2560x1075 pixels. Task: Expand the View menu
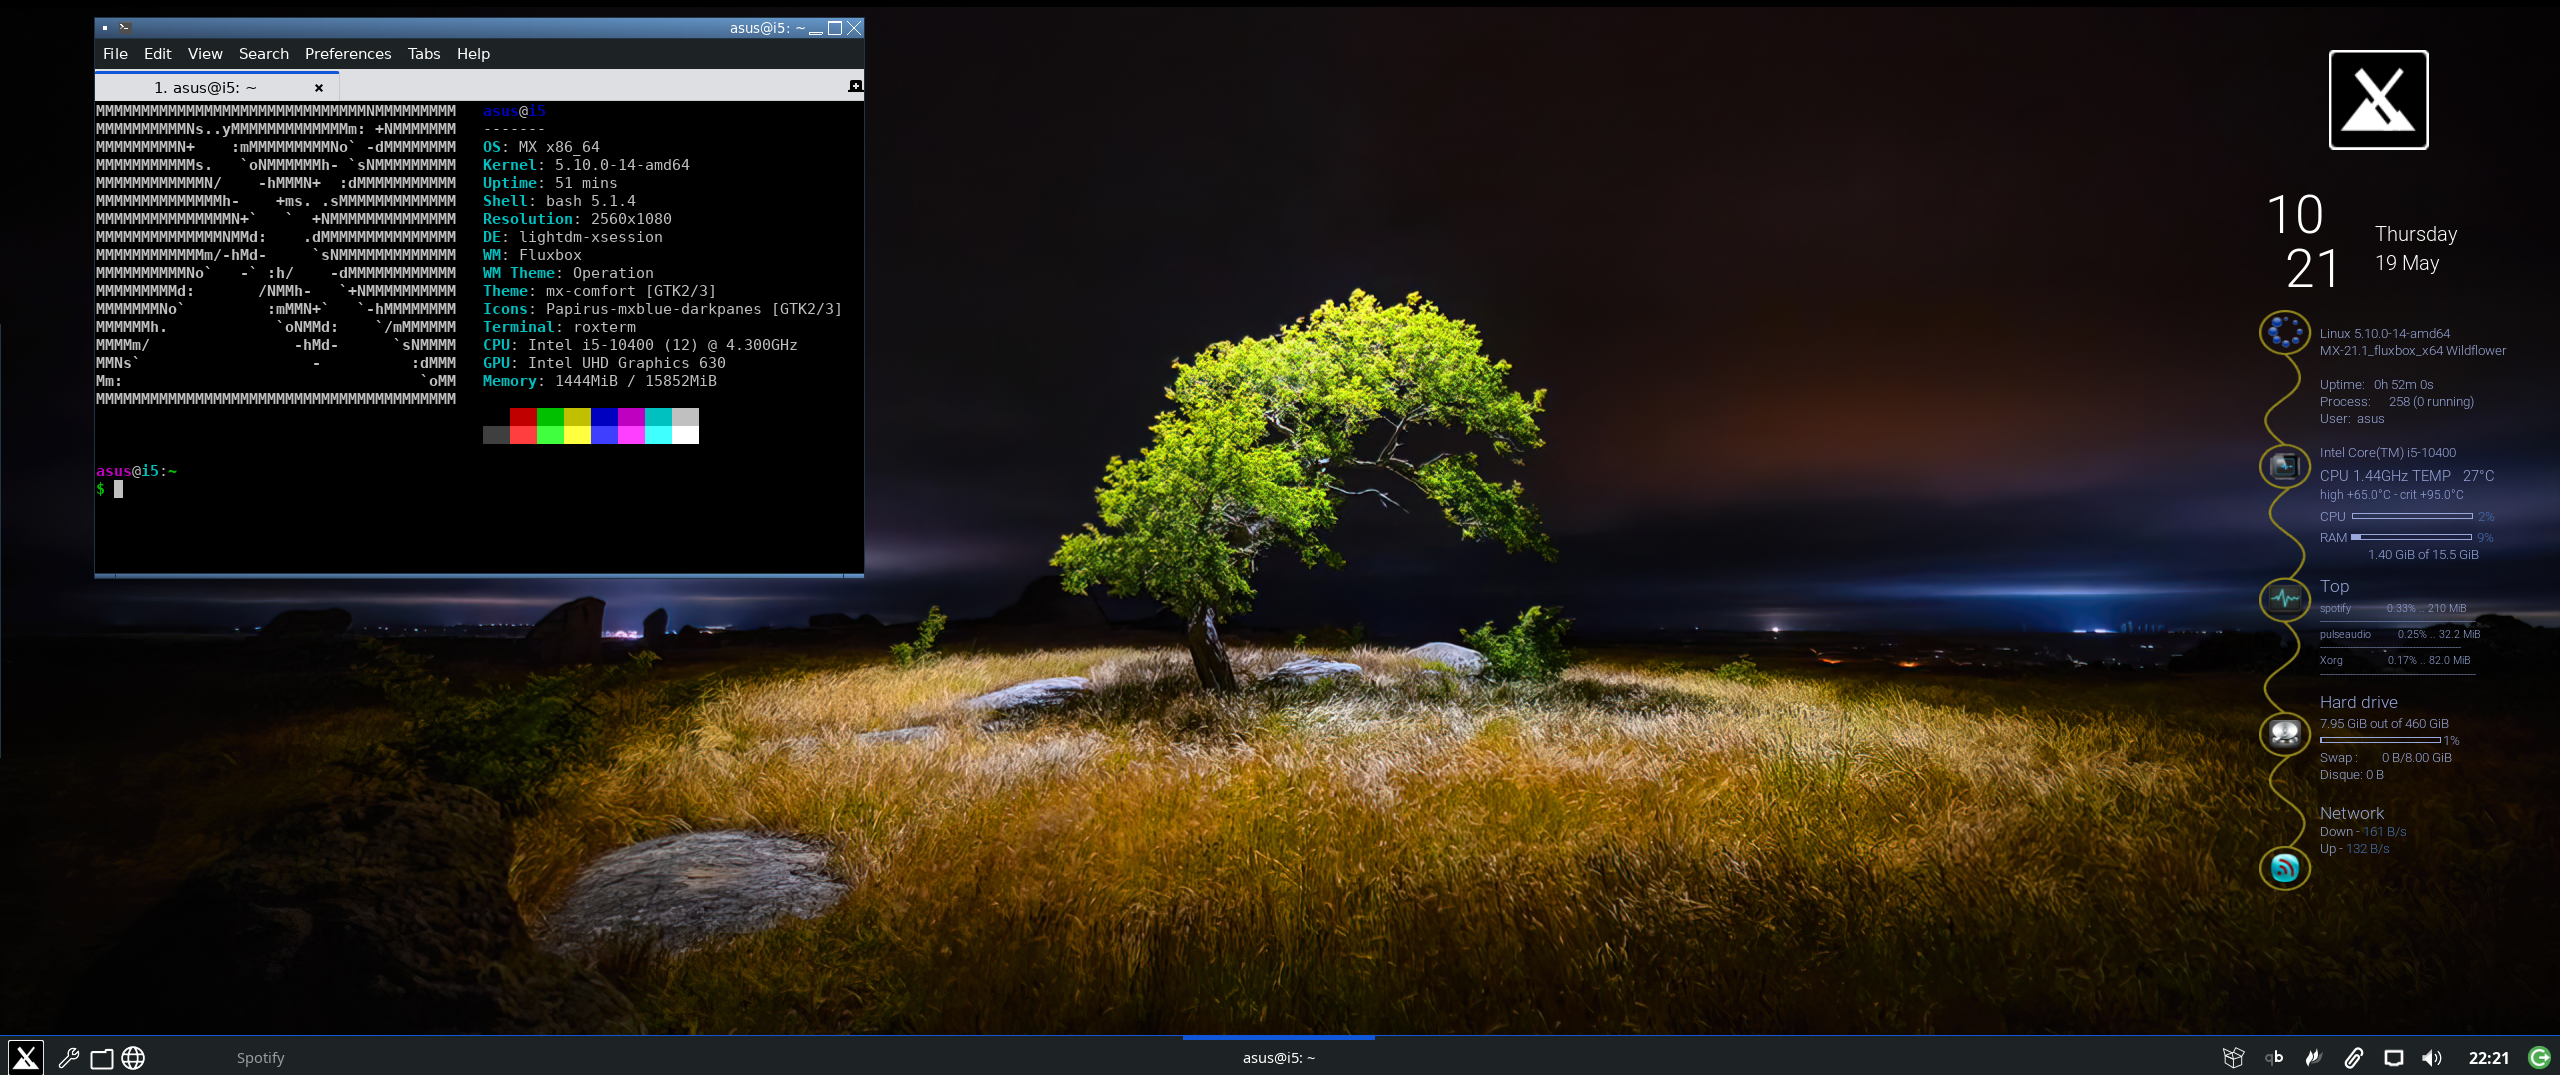pos(205,54)
